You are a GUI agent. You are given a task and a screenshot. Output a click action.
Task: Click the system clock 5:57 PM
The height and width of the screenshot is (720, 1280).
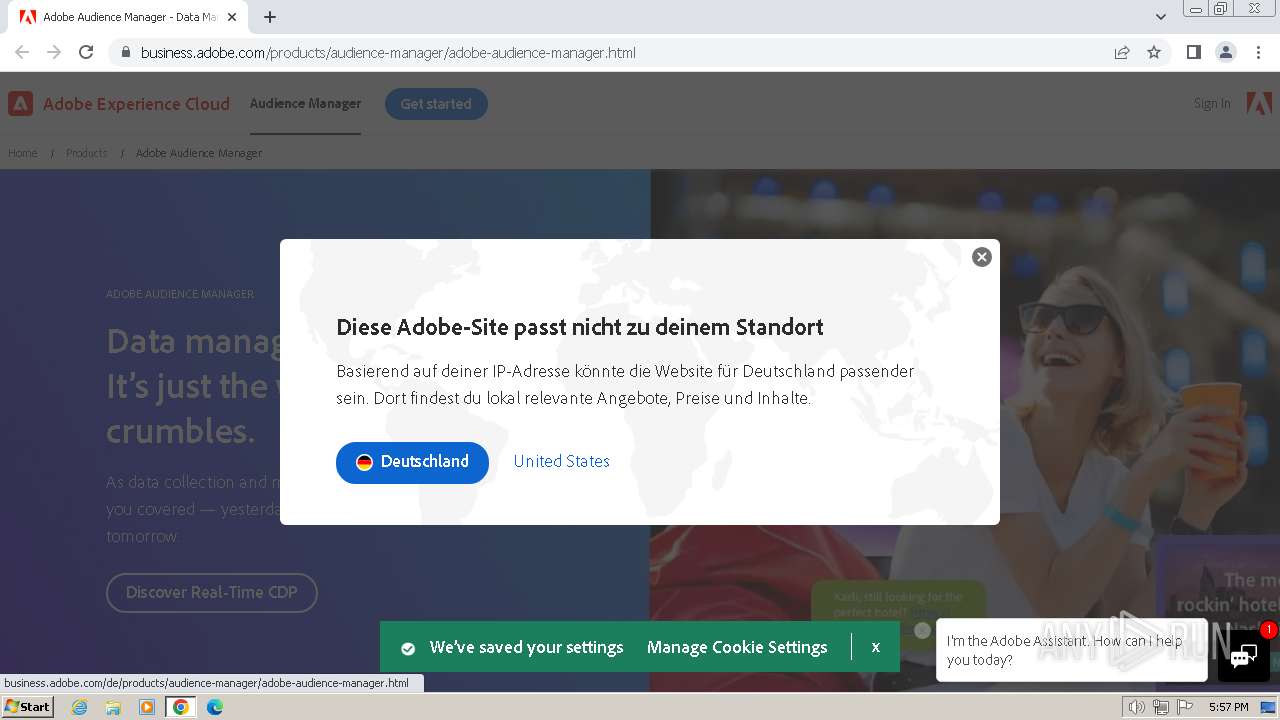click(1228, 707)
